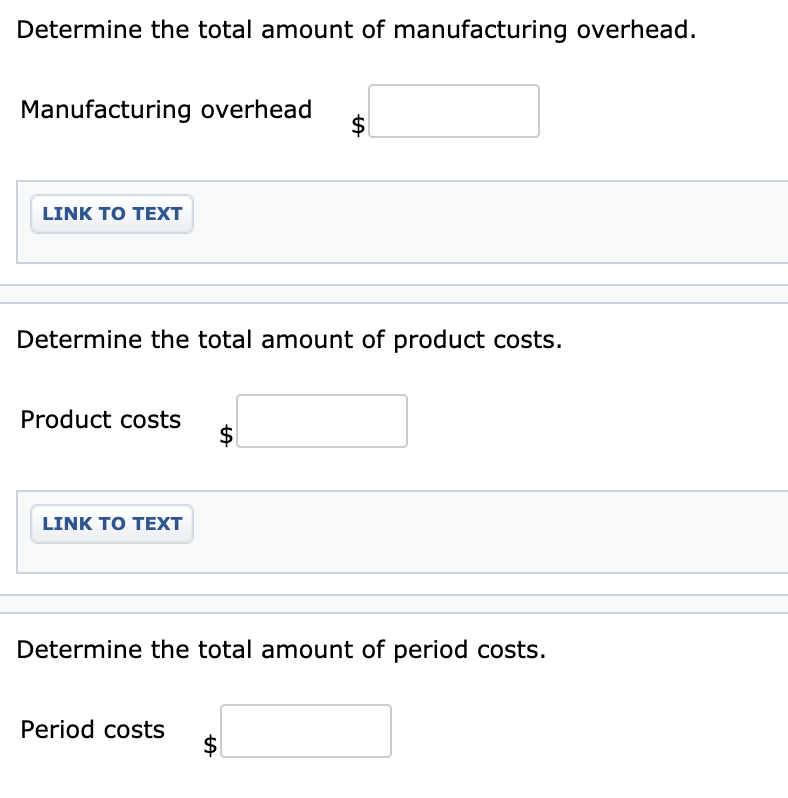Click the 'Determine total period costs' heading
The image size is (788, 798).
pyautogui.click(x=281, y=650)
